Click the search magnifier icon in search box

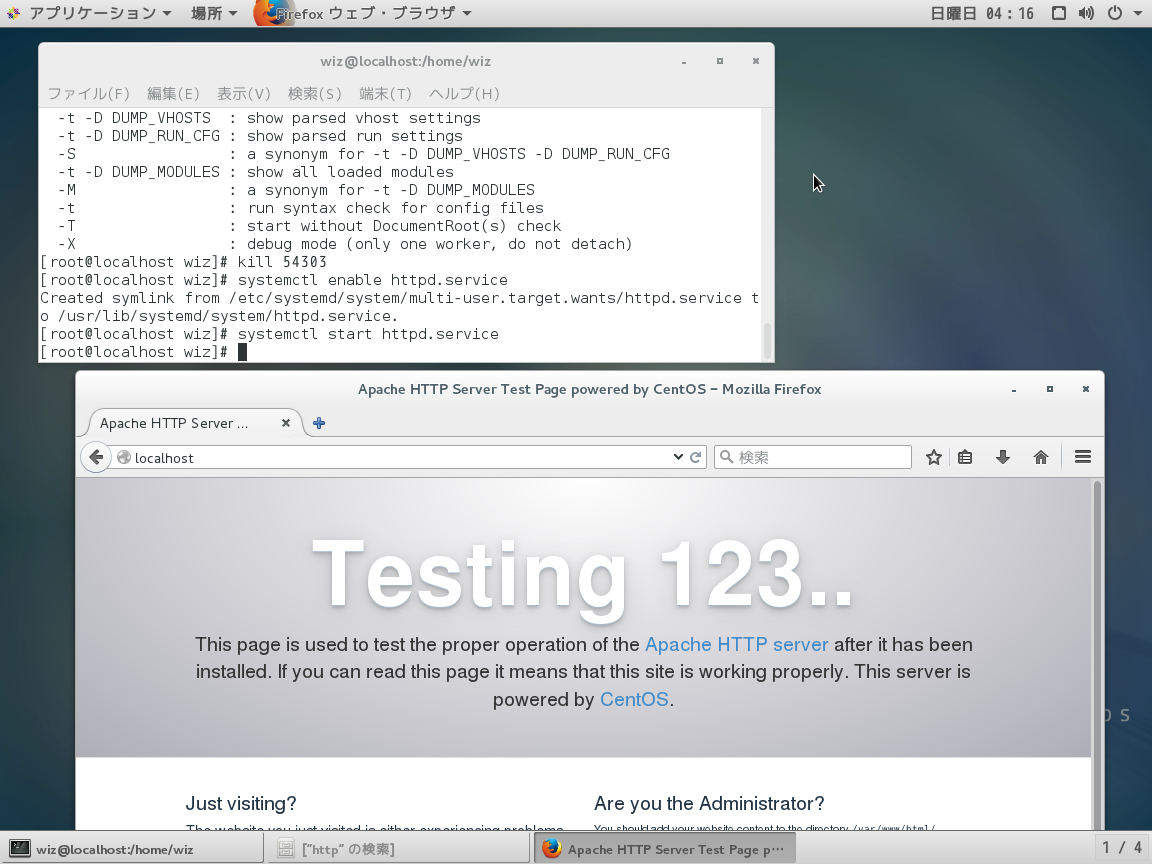727,457
